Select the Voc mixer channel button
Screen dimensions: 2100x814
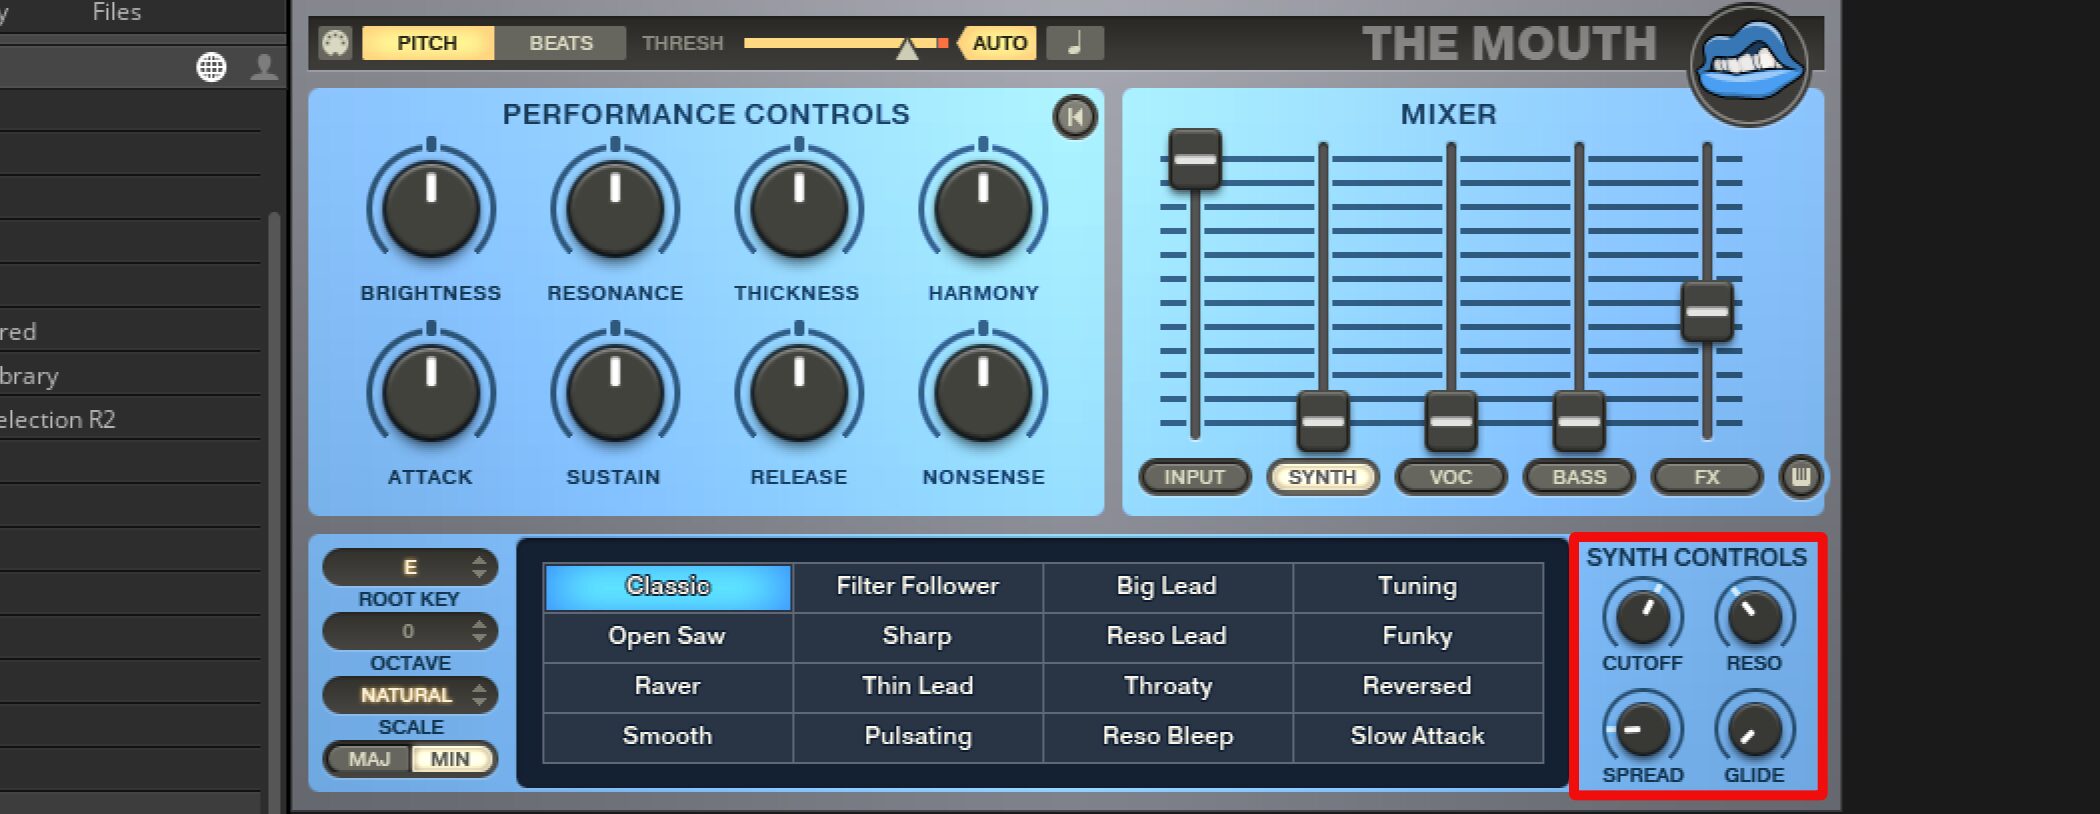1451,477
